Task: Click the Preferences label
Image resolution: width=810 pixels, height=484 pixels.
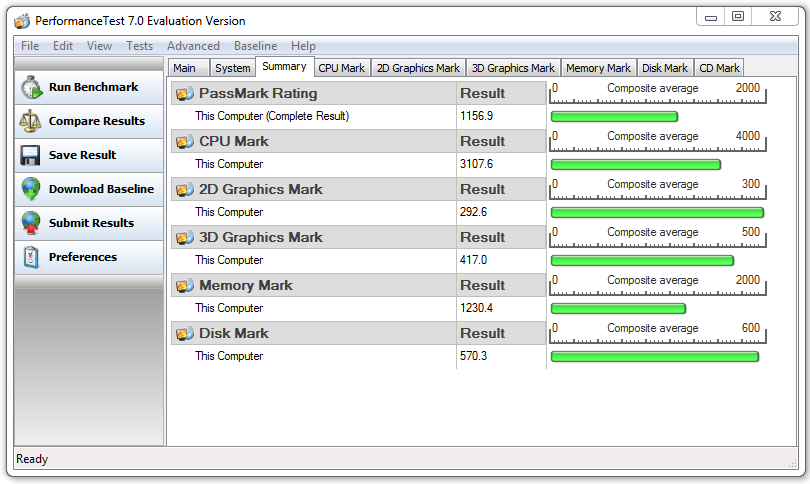Action: click(83, 257)
